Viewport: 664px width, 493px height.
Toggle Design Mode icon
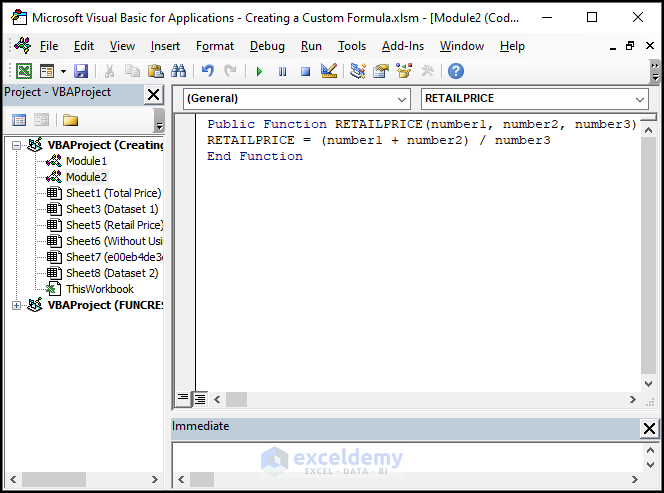[329, 71]
